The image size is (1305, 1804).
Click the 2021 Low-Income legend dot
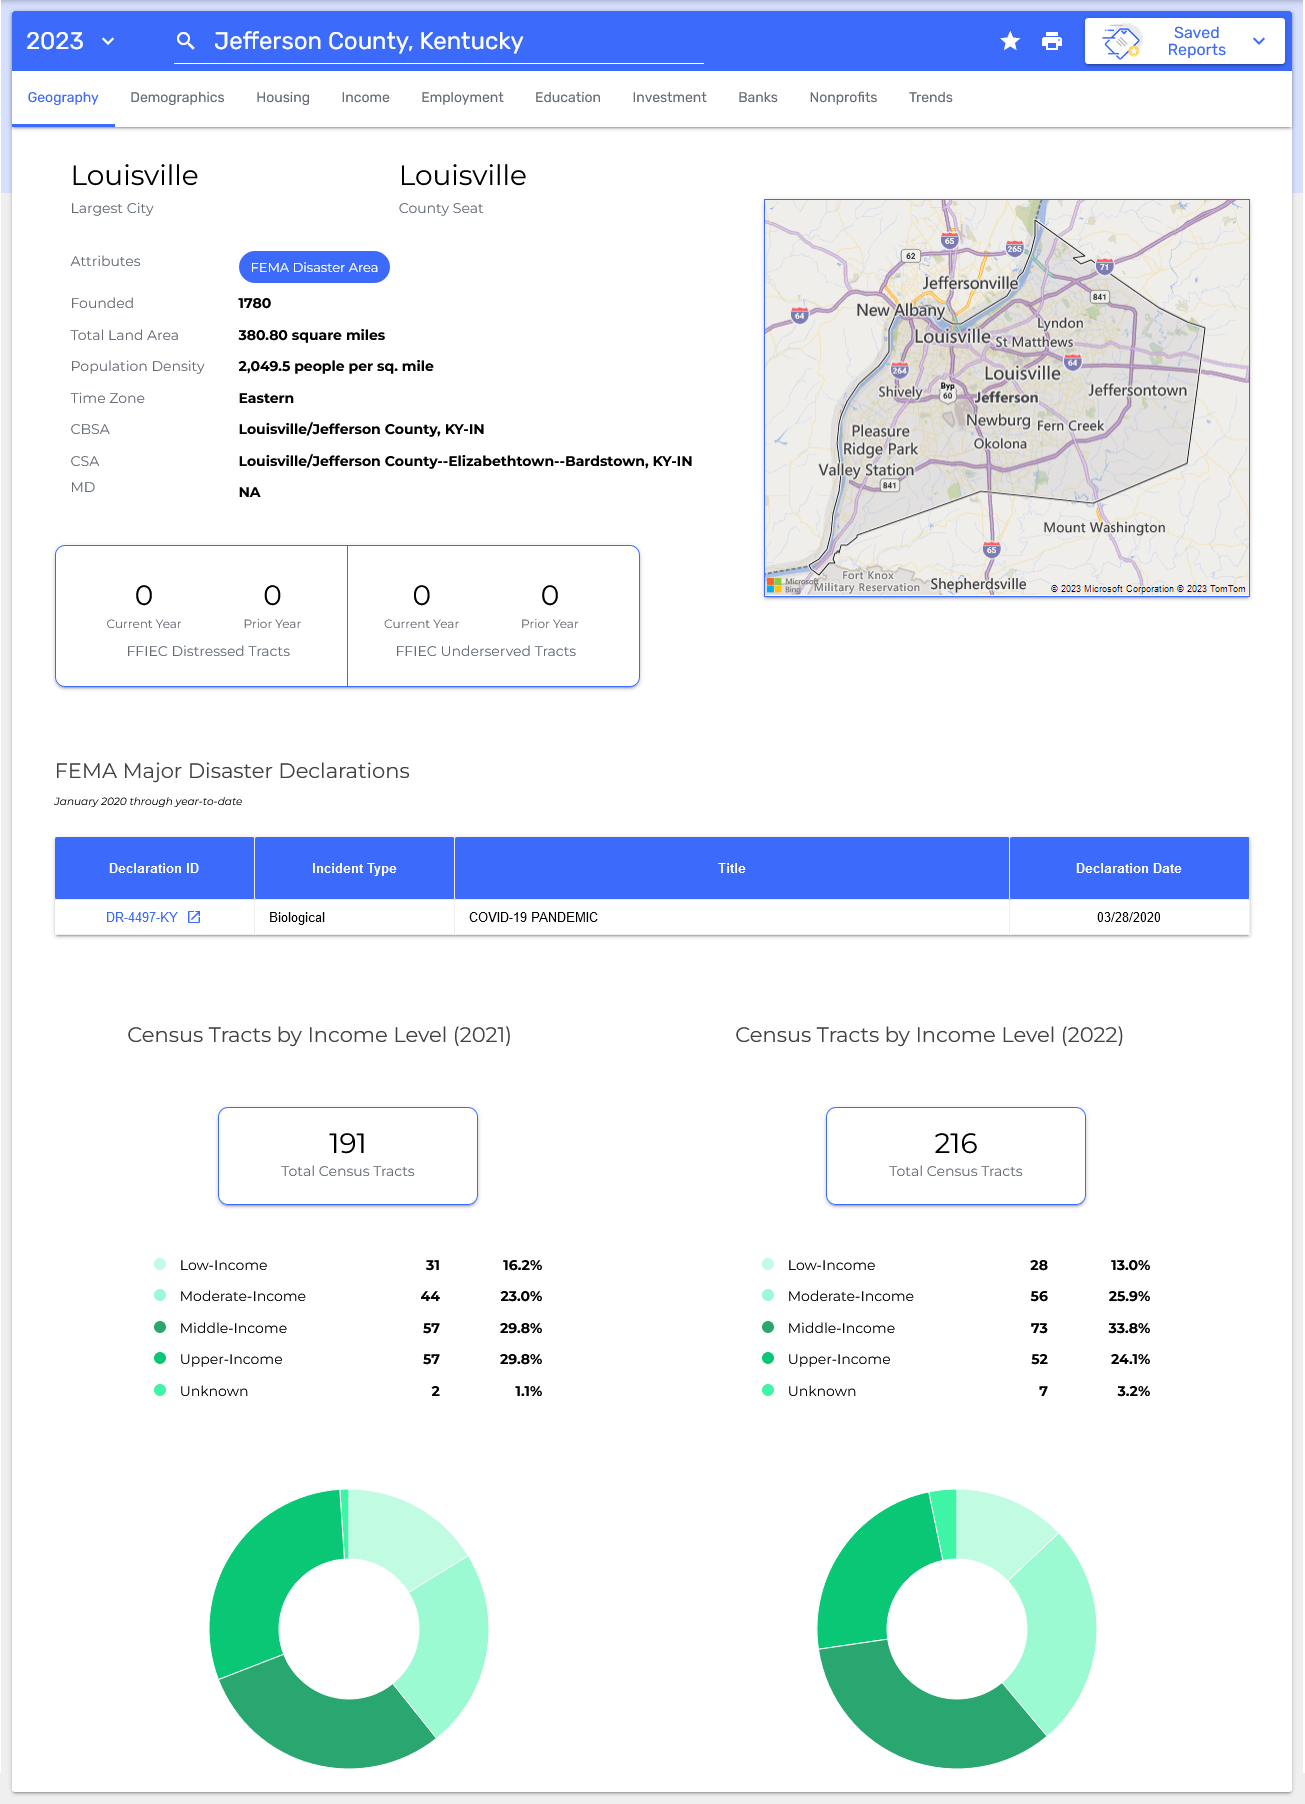[x=160, y=1264]
